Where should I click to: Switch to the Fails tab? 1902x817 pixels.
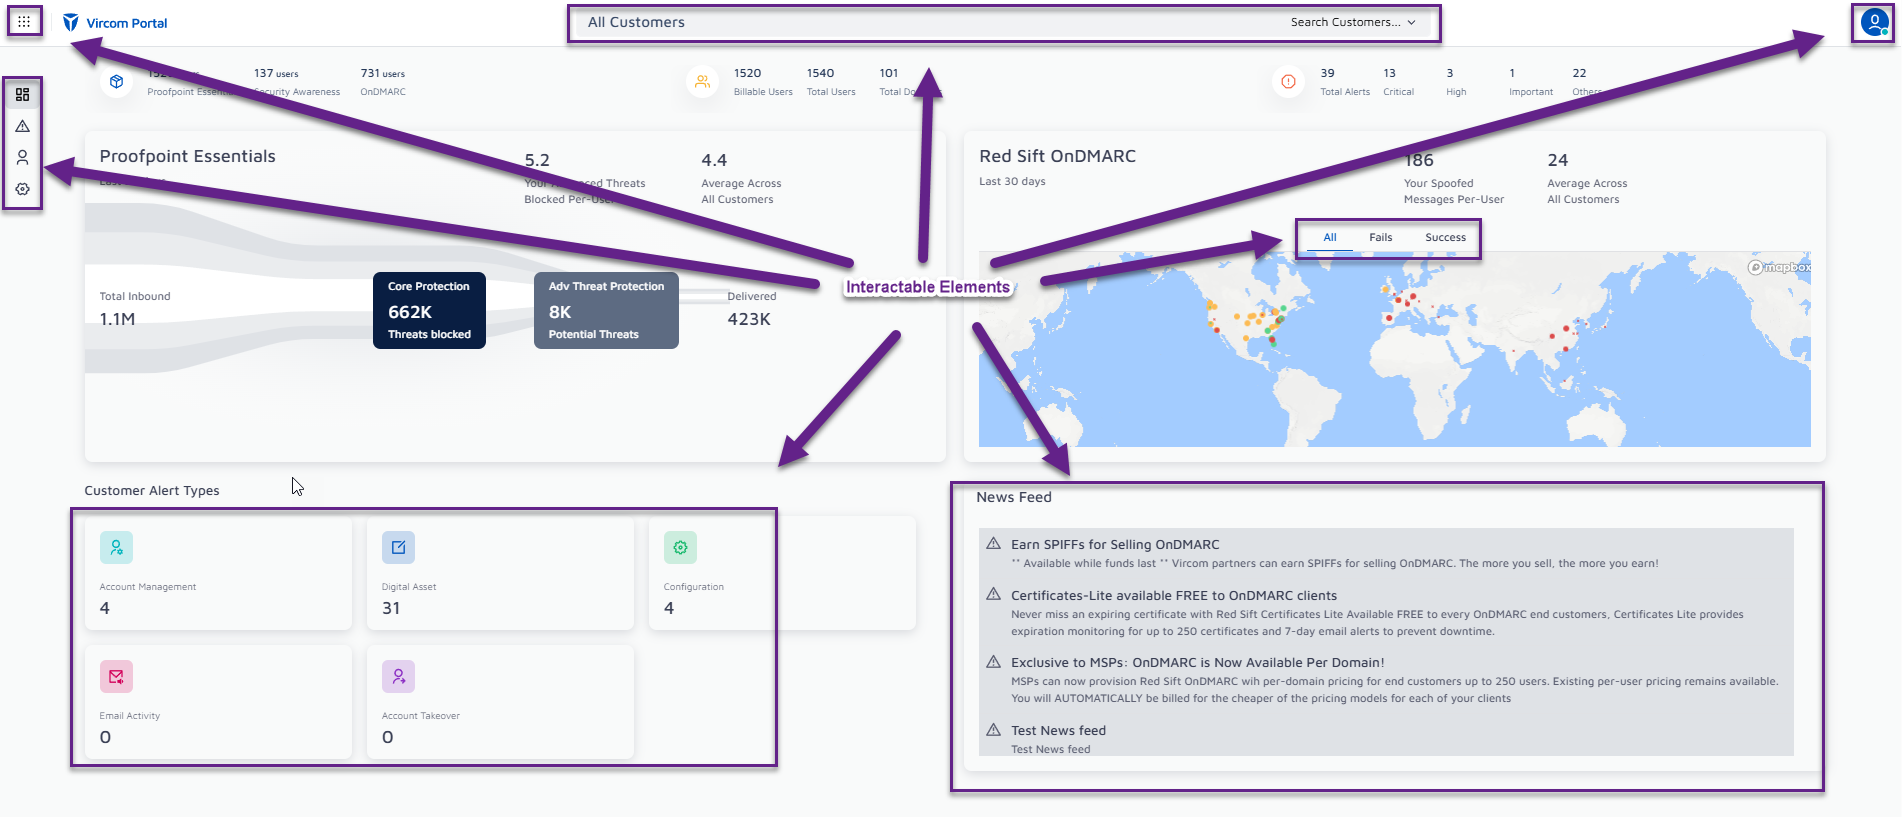pyautogui.click(x=1381, y=237)
